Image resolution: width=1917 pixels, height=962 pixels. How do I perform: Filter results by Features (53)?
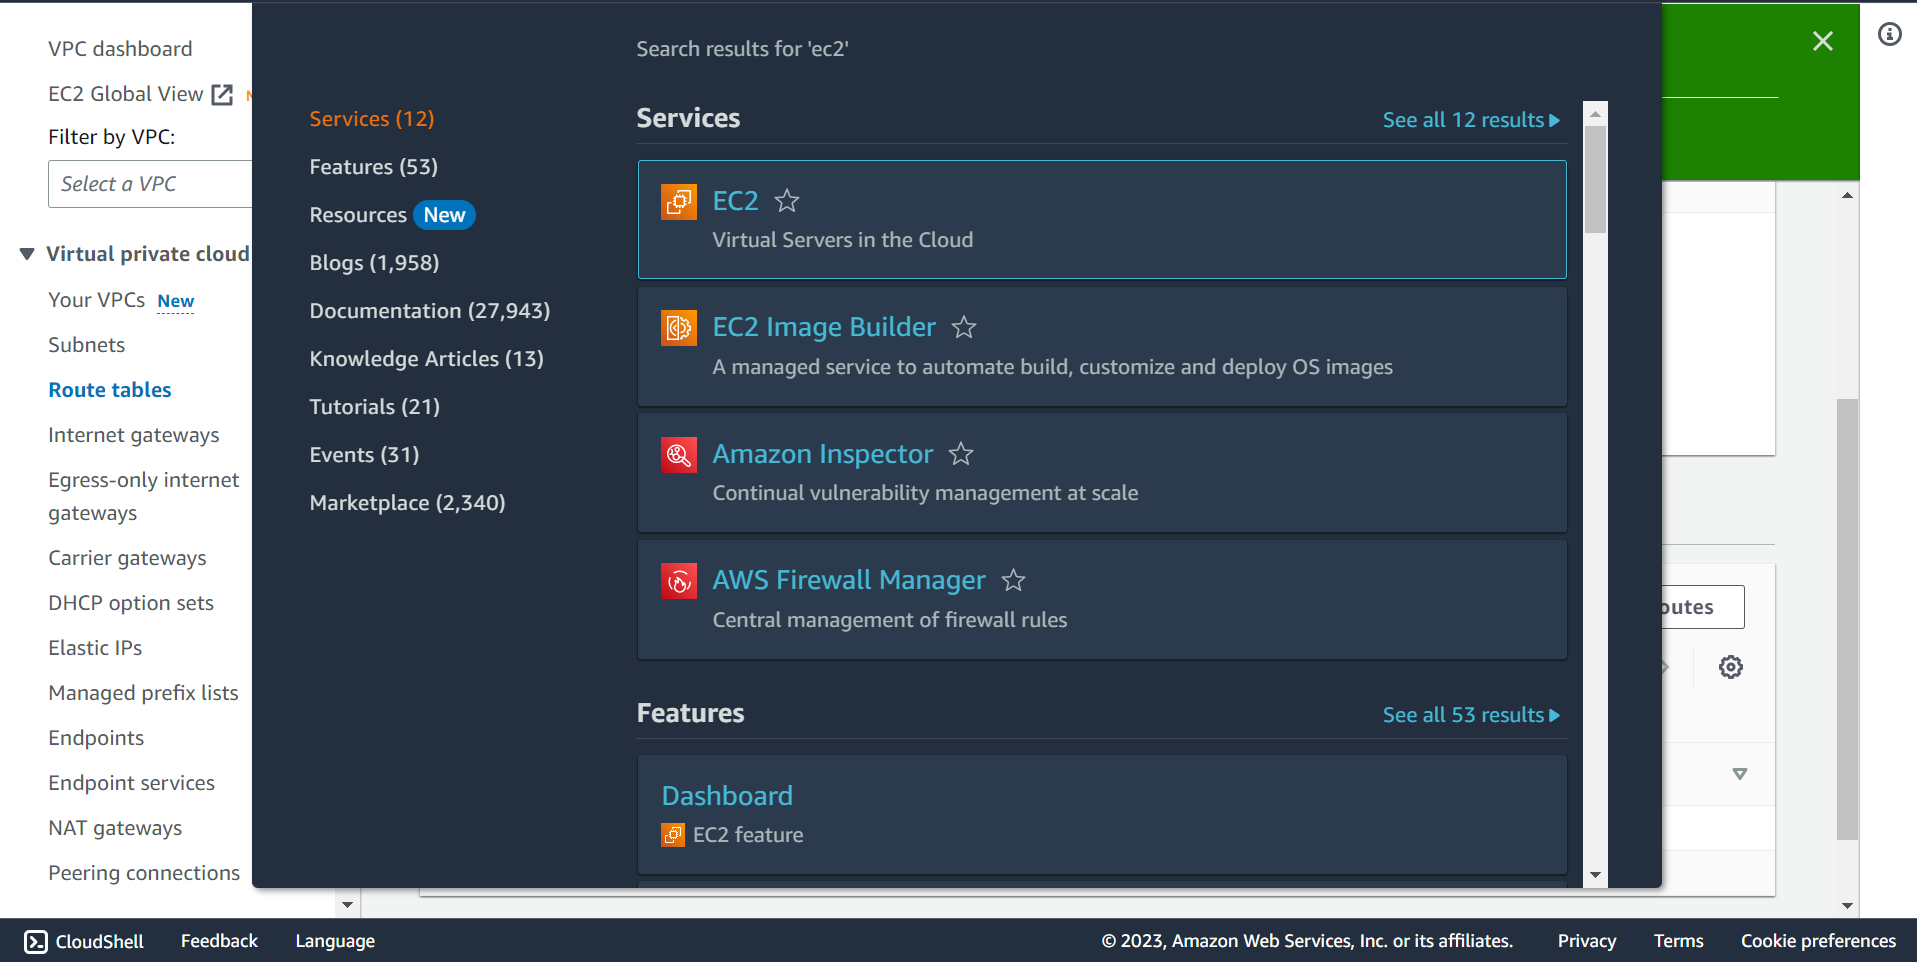coord(374,167)
